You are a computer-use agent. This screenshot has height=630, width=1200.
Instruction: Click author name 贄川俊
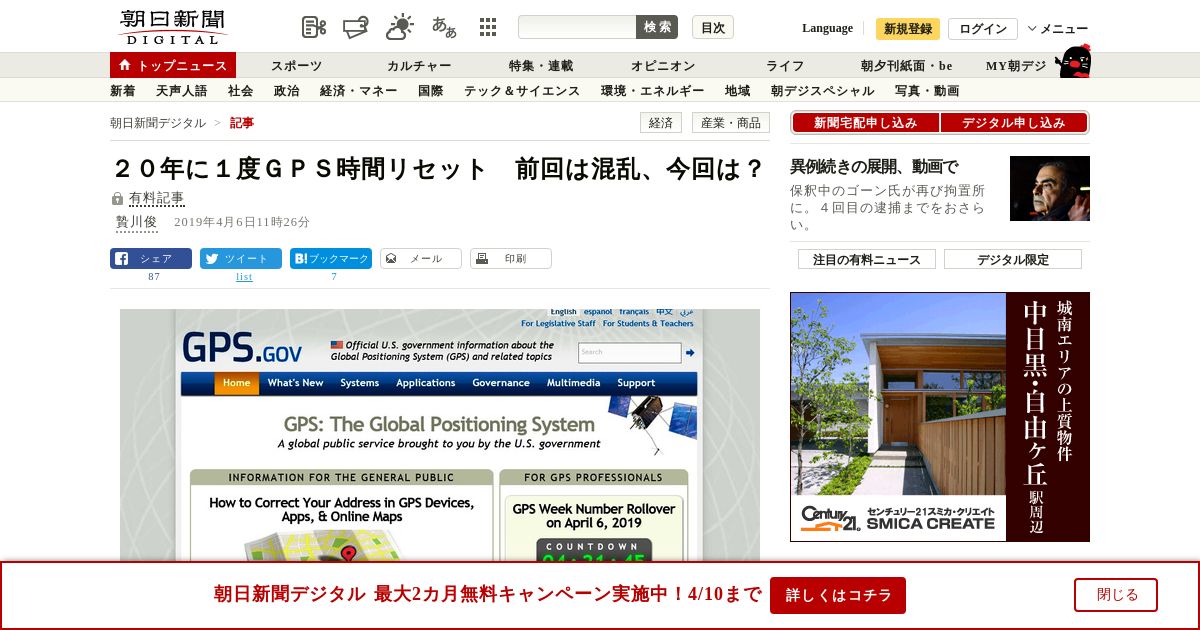137,222
